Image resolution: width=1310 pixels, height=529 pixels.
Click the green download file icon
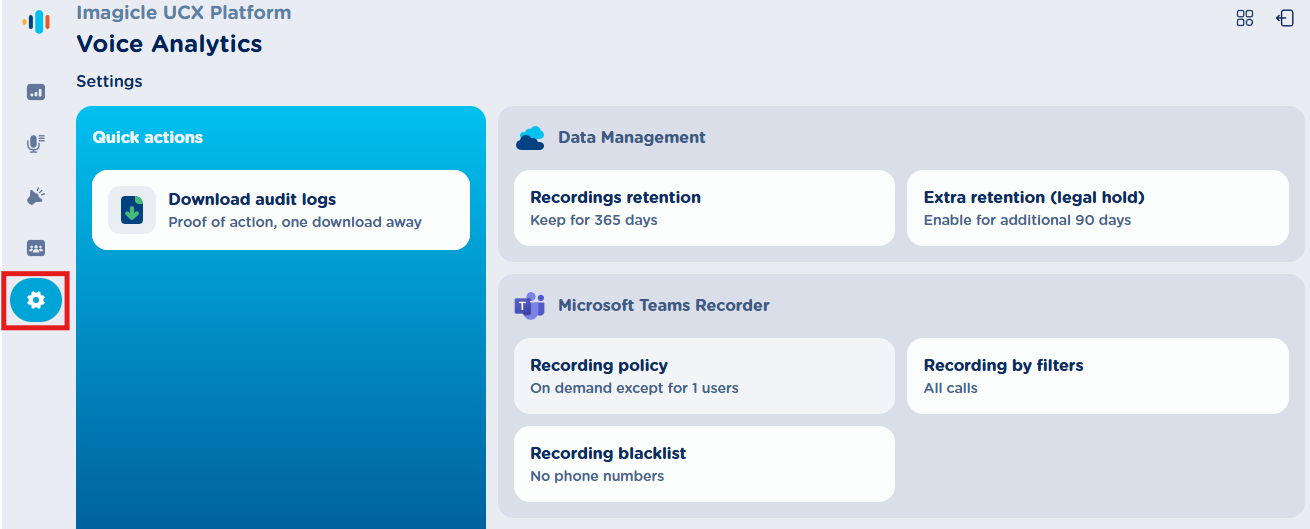(132, 210)
